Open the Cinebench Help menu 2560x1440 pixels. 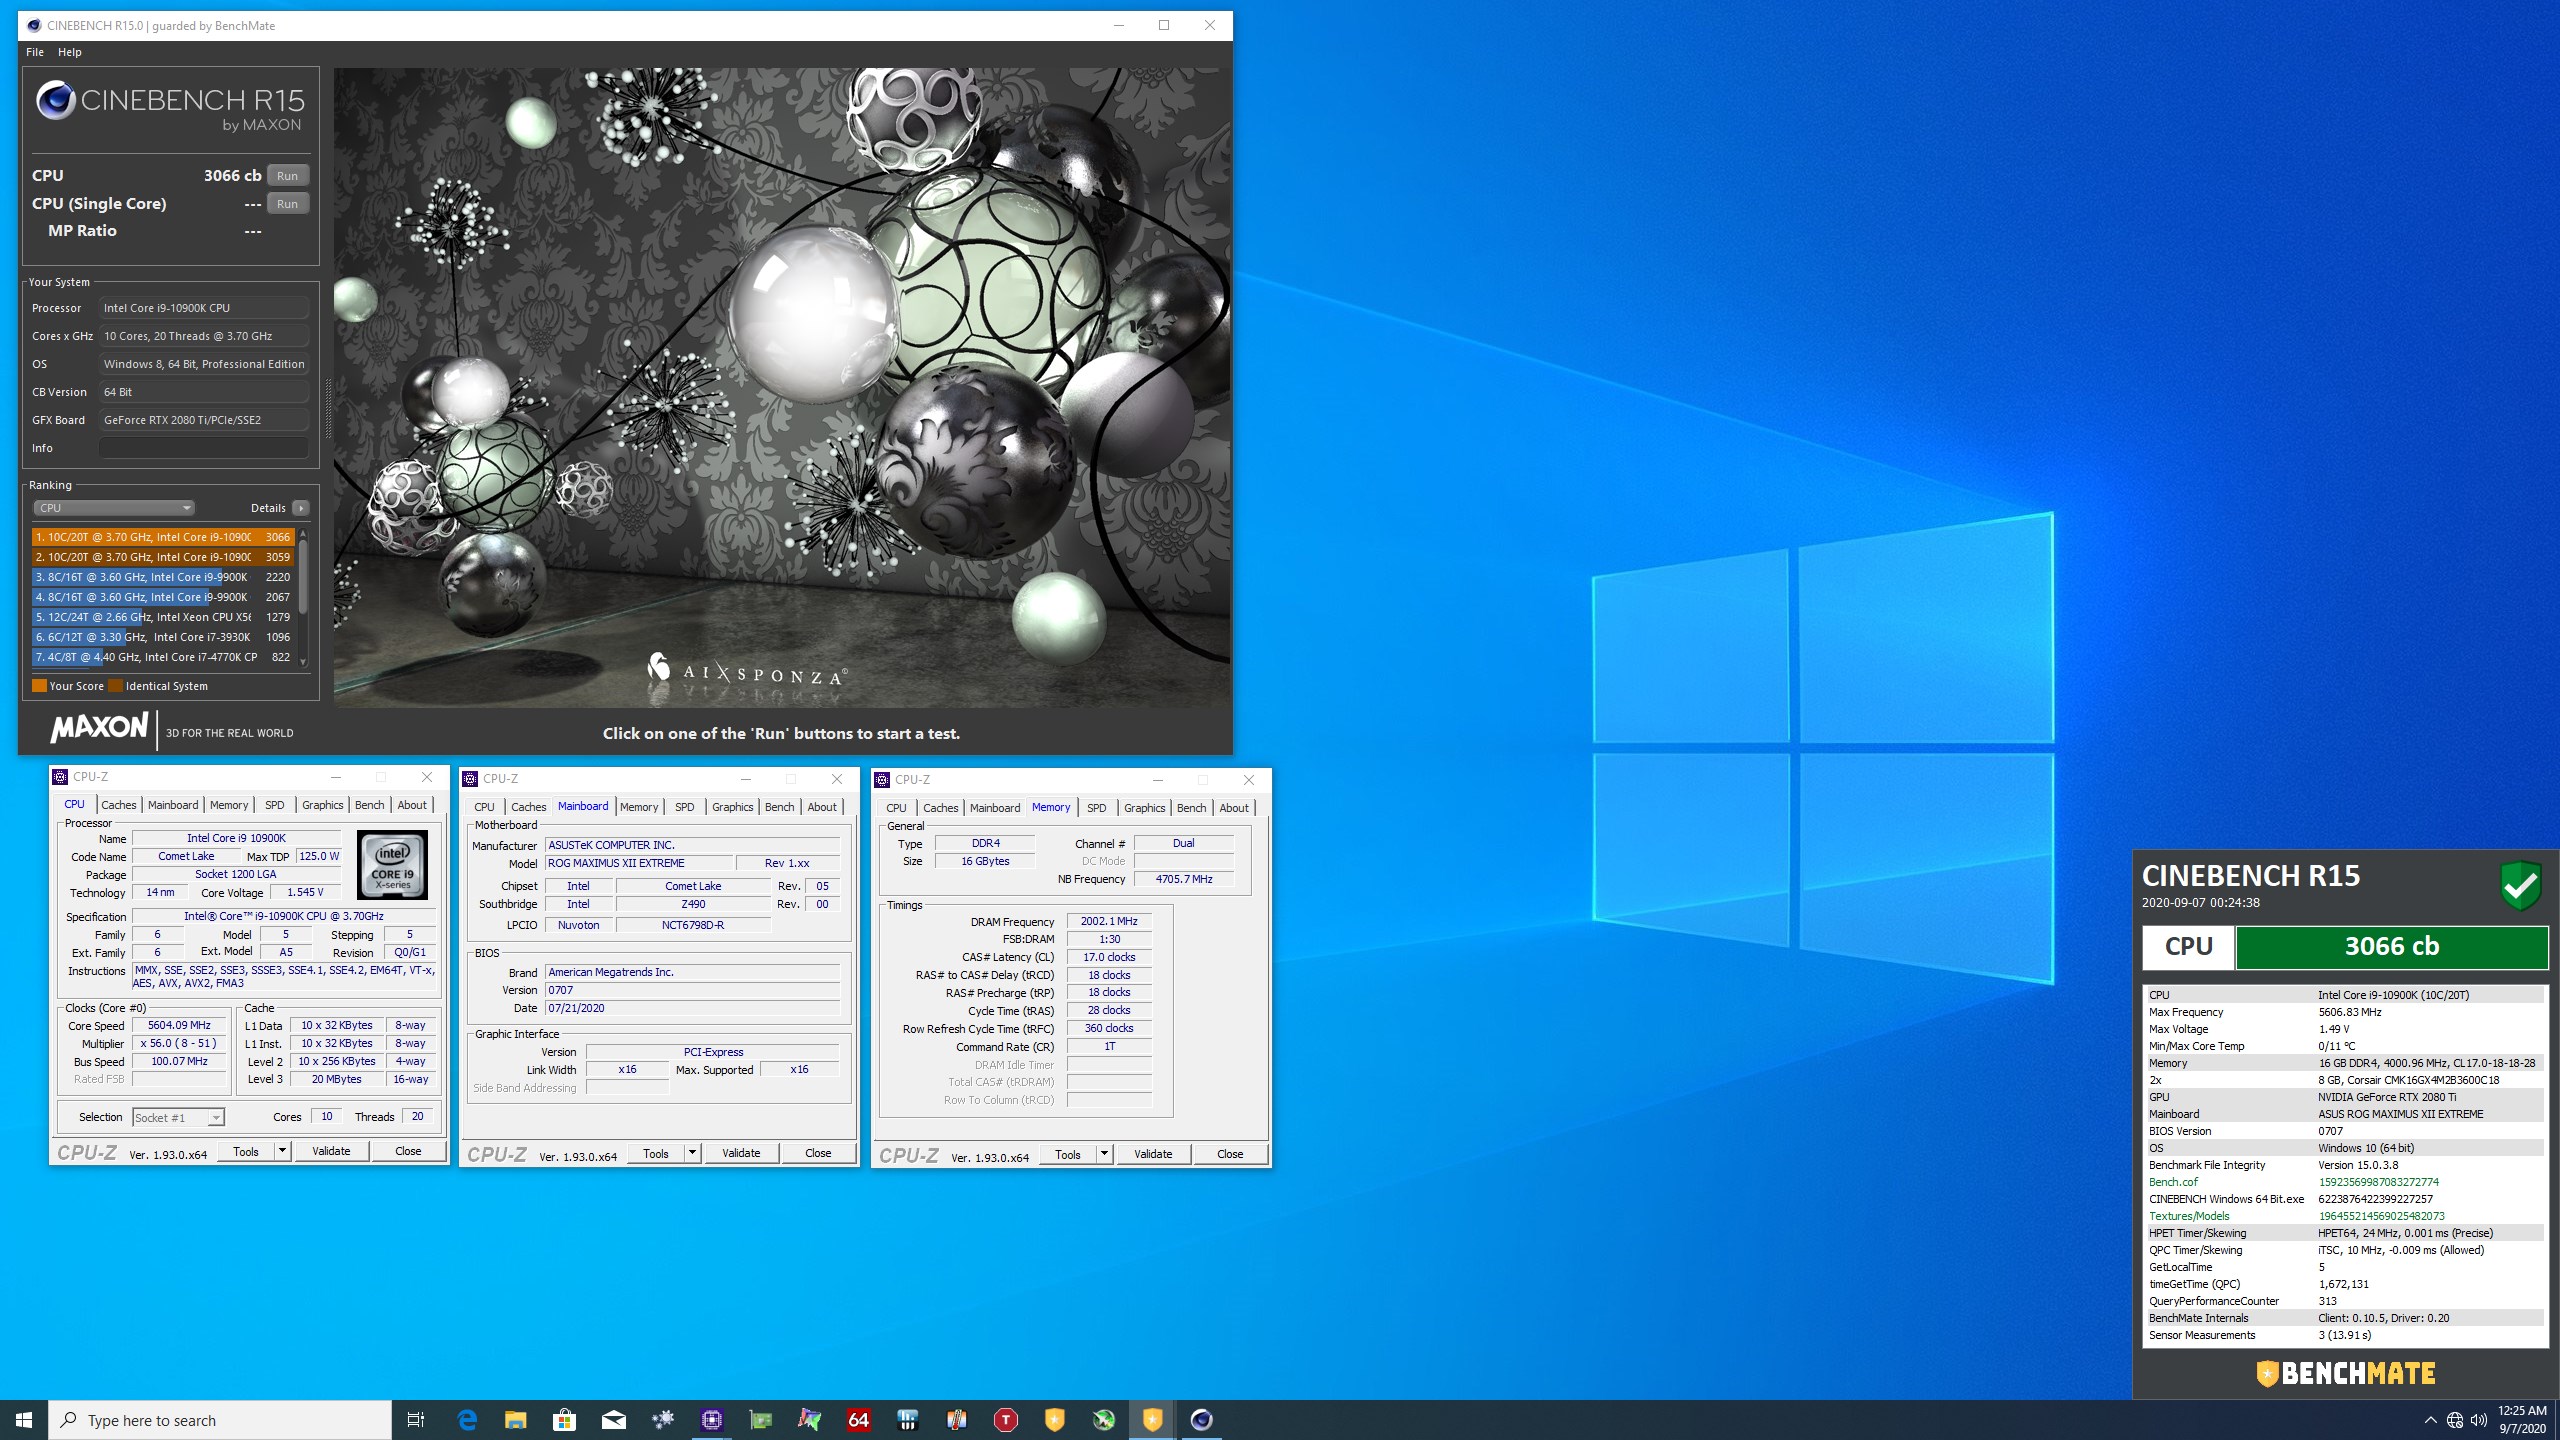point(70,52)
